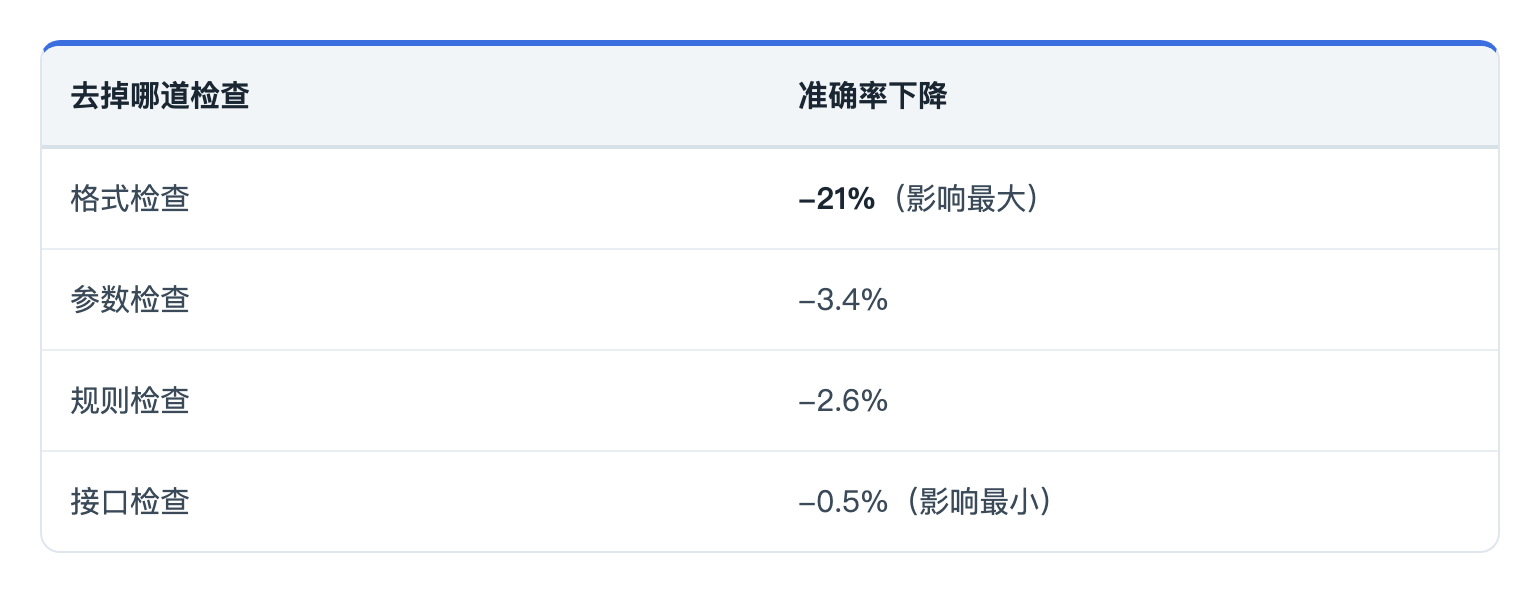Click the bold −21% value
This screenshot has width=1540, height=593.
tap(837, 199)
